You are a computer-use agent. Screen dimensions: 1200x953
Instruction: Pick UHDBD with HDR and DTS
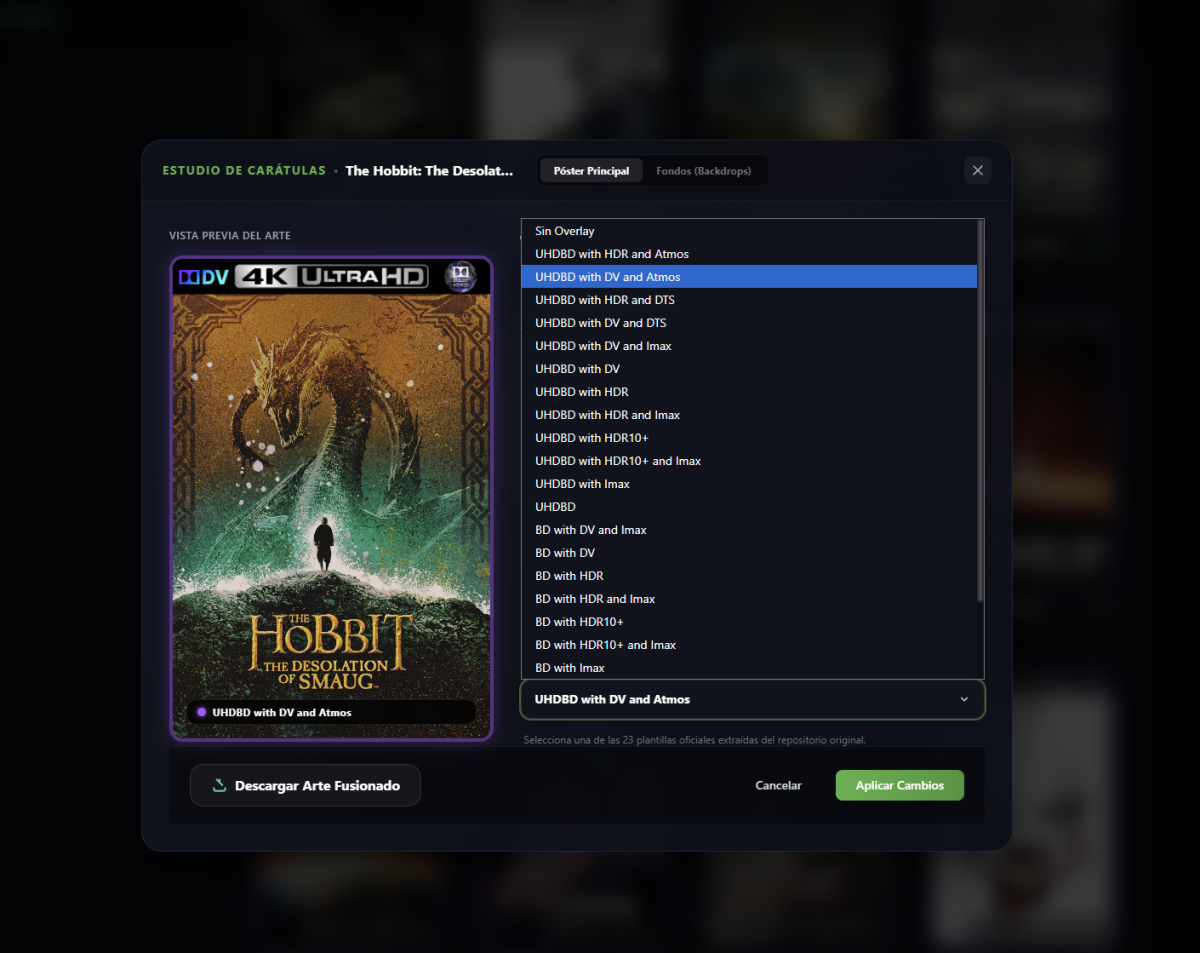(x=749, y=300)
